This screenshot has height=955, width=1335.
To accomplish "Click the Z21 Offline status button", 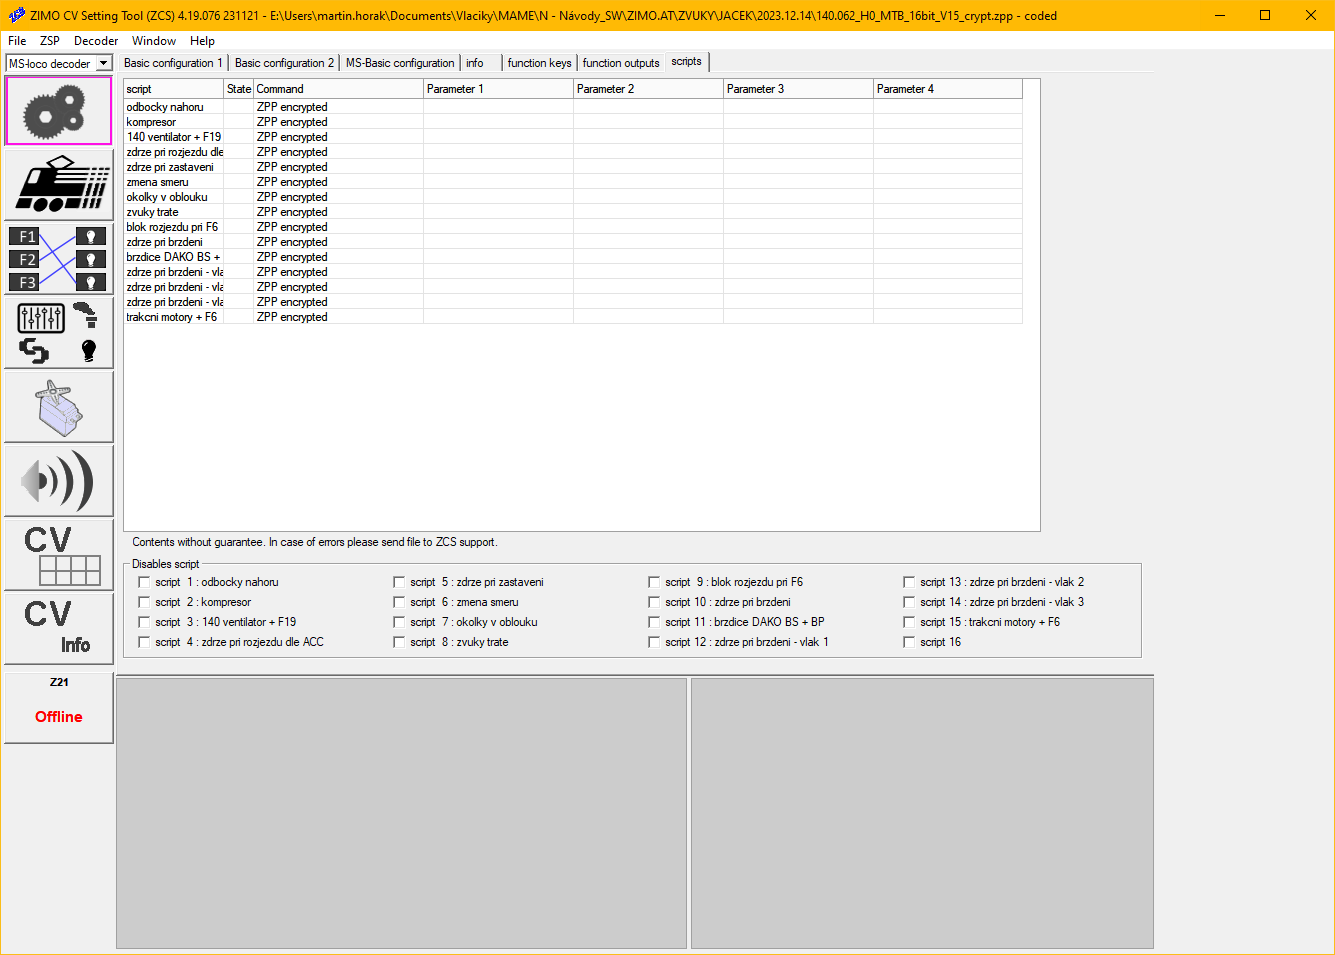I will (58, 707).
